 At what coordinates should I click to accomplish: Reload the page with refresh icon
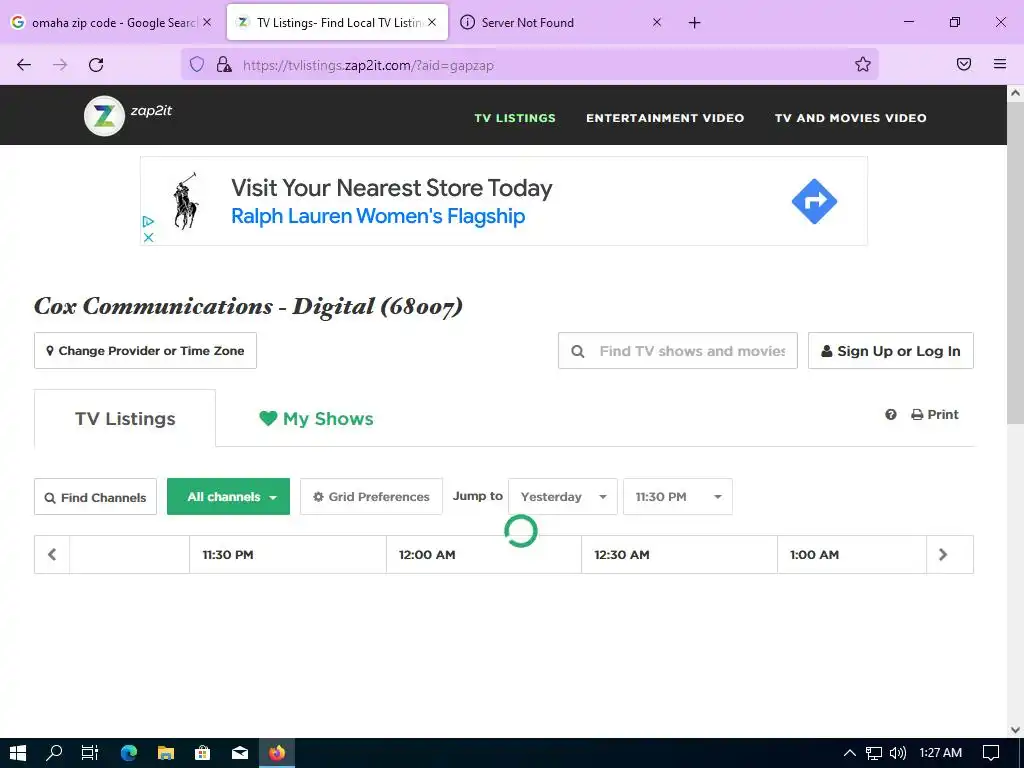96,64
